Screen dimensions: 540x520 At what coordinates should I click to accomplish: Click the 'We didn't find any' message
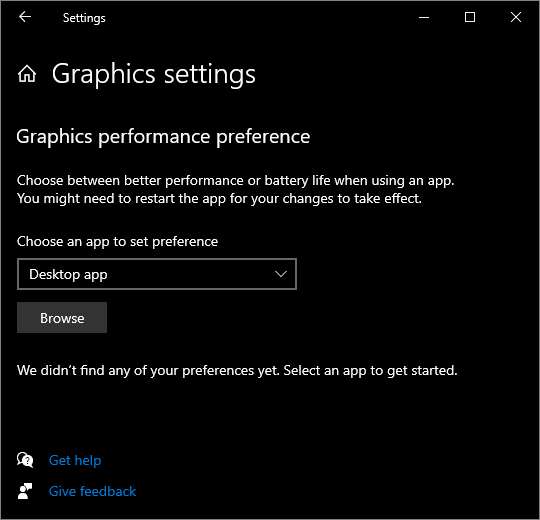click(x=237, y=371)
